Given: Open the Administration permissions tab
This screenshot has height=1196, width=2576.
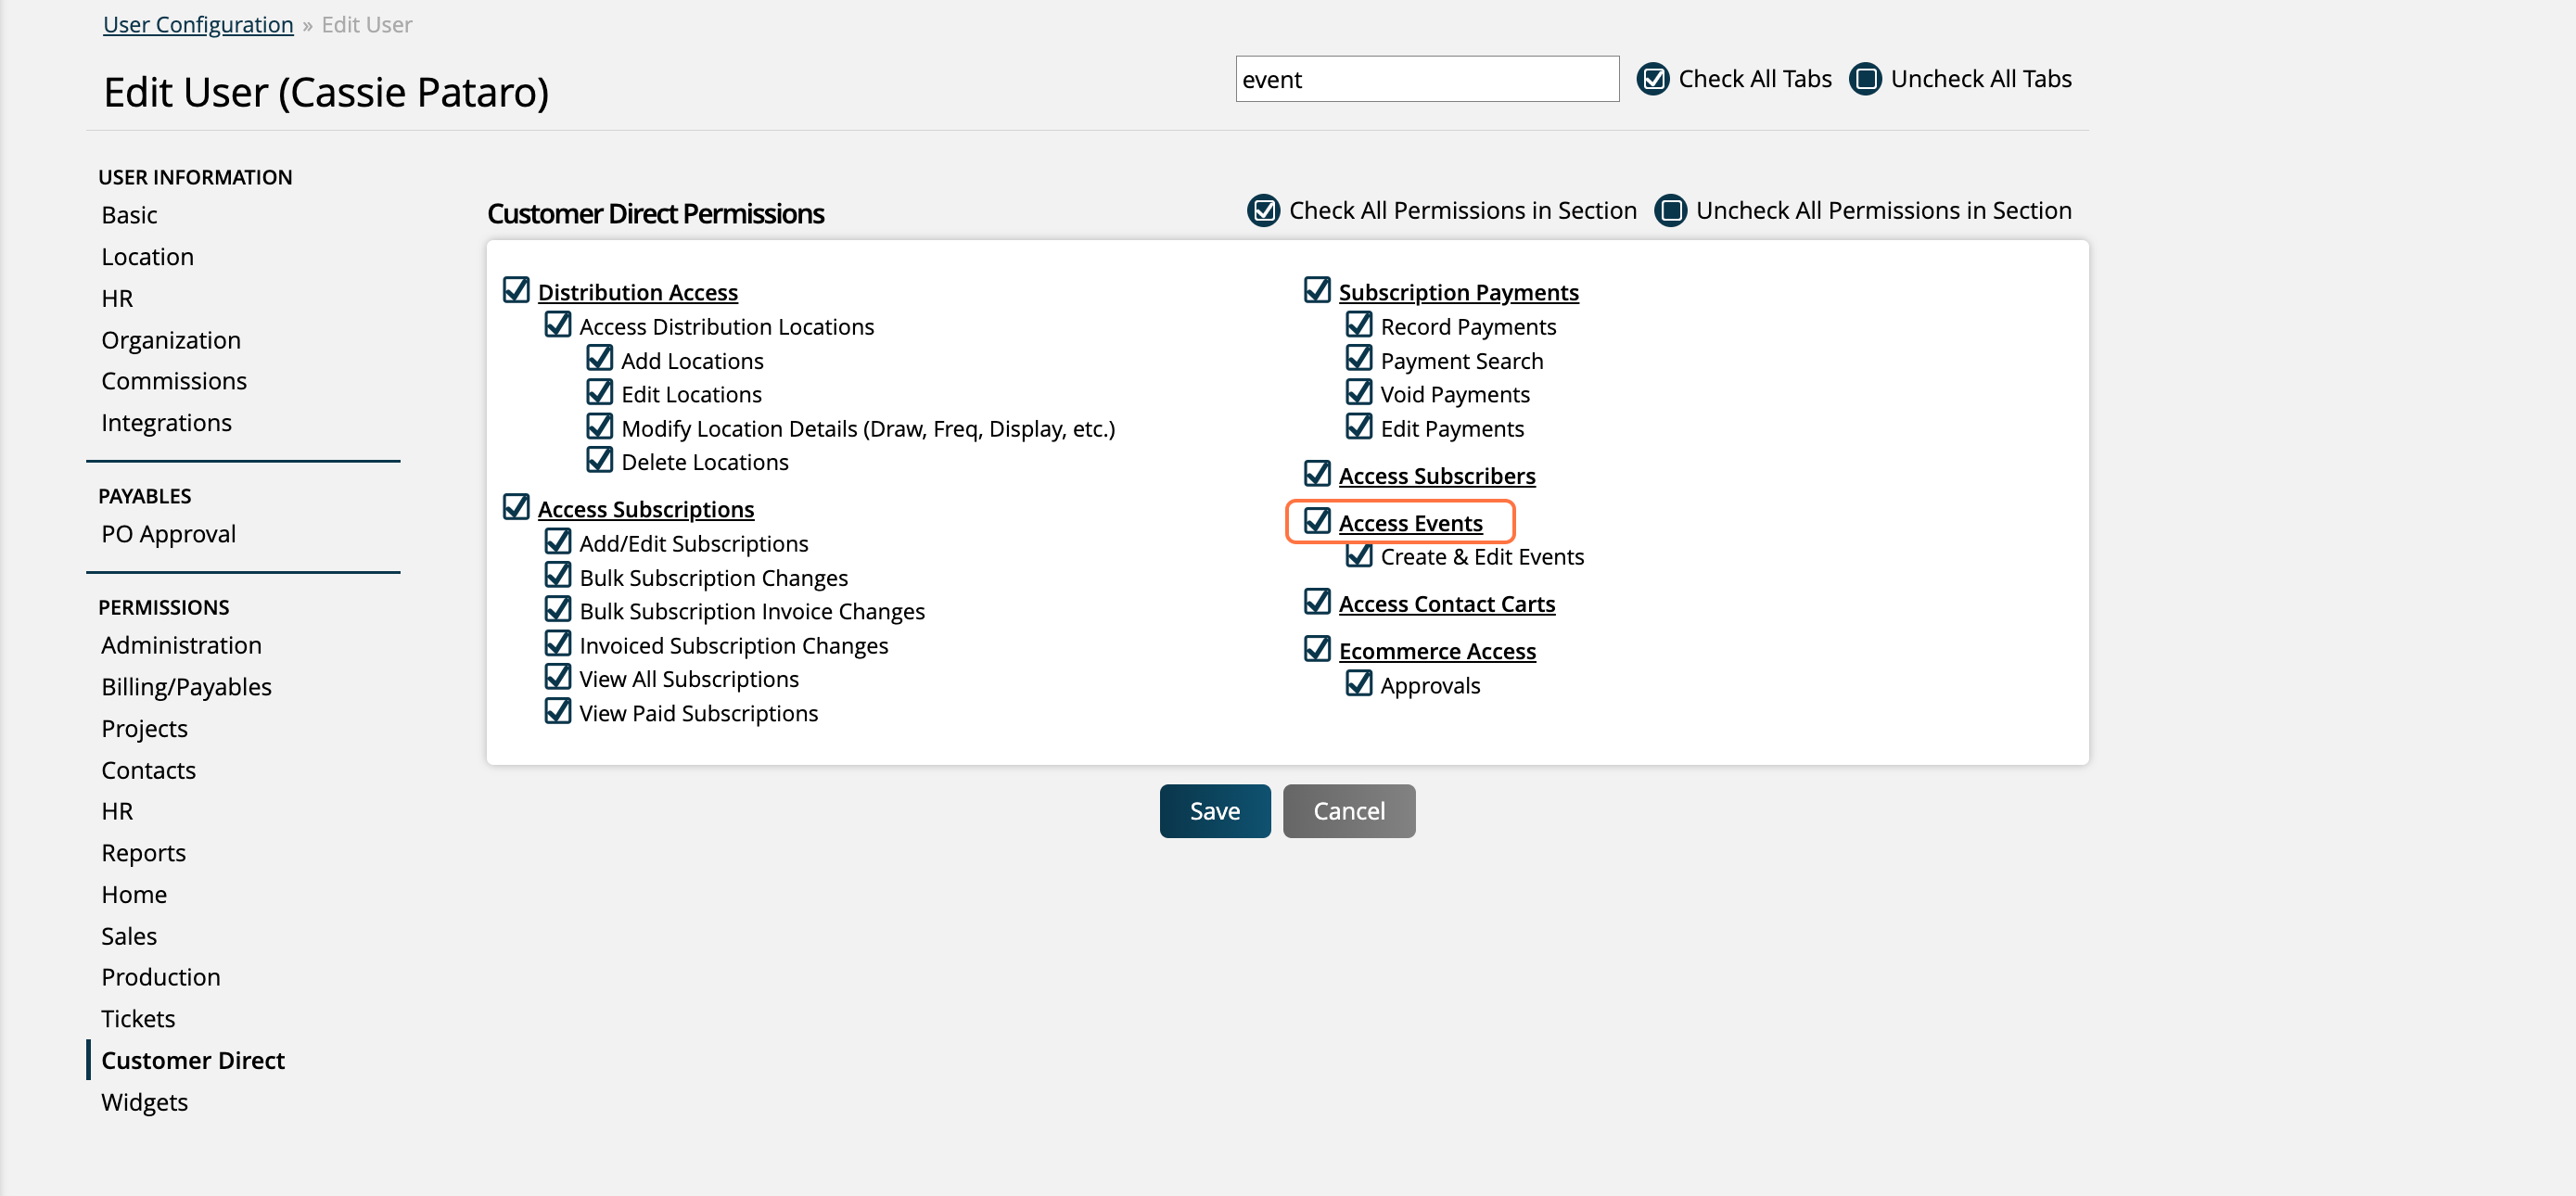Looking at the screenshot, I should click(x=181, y=645).
